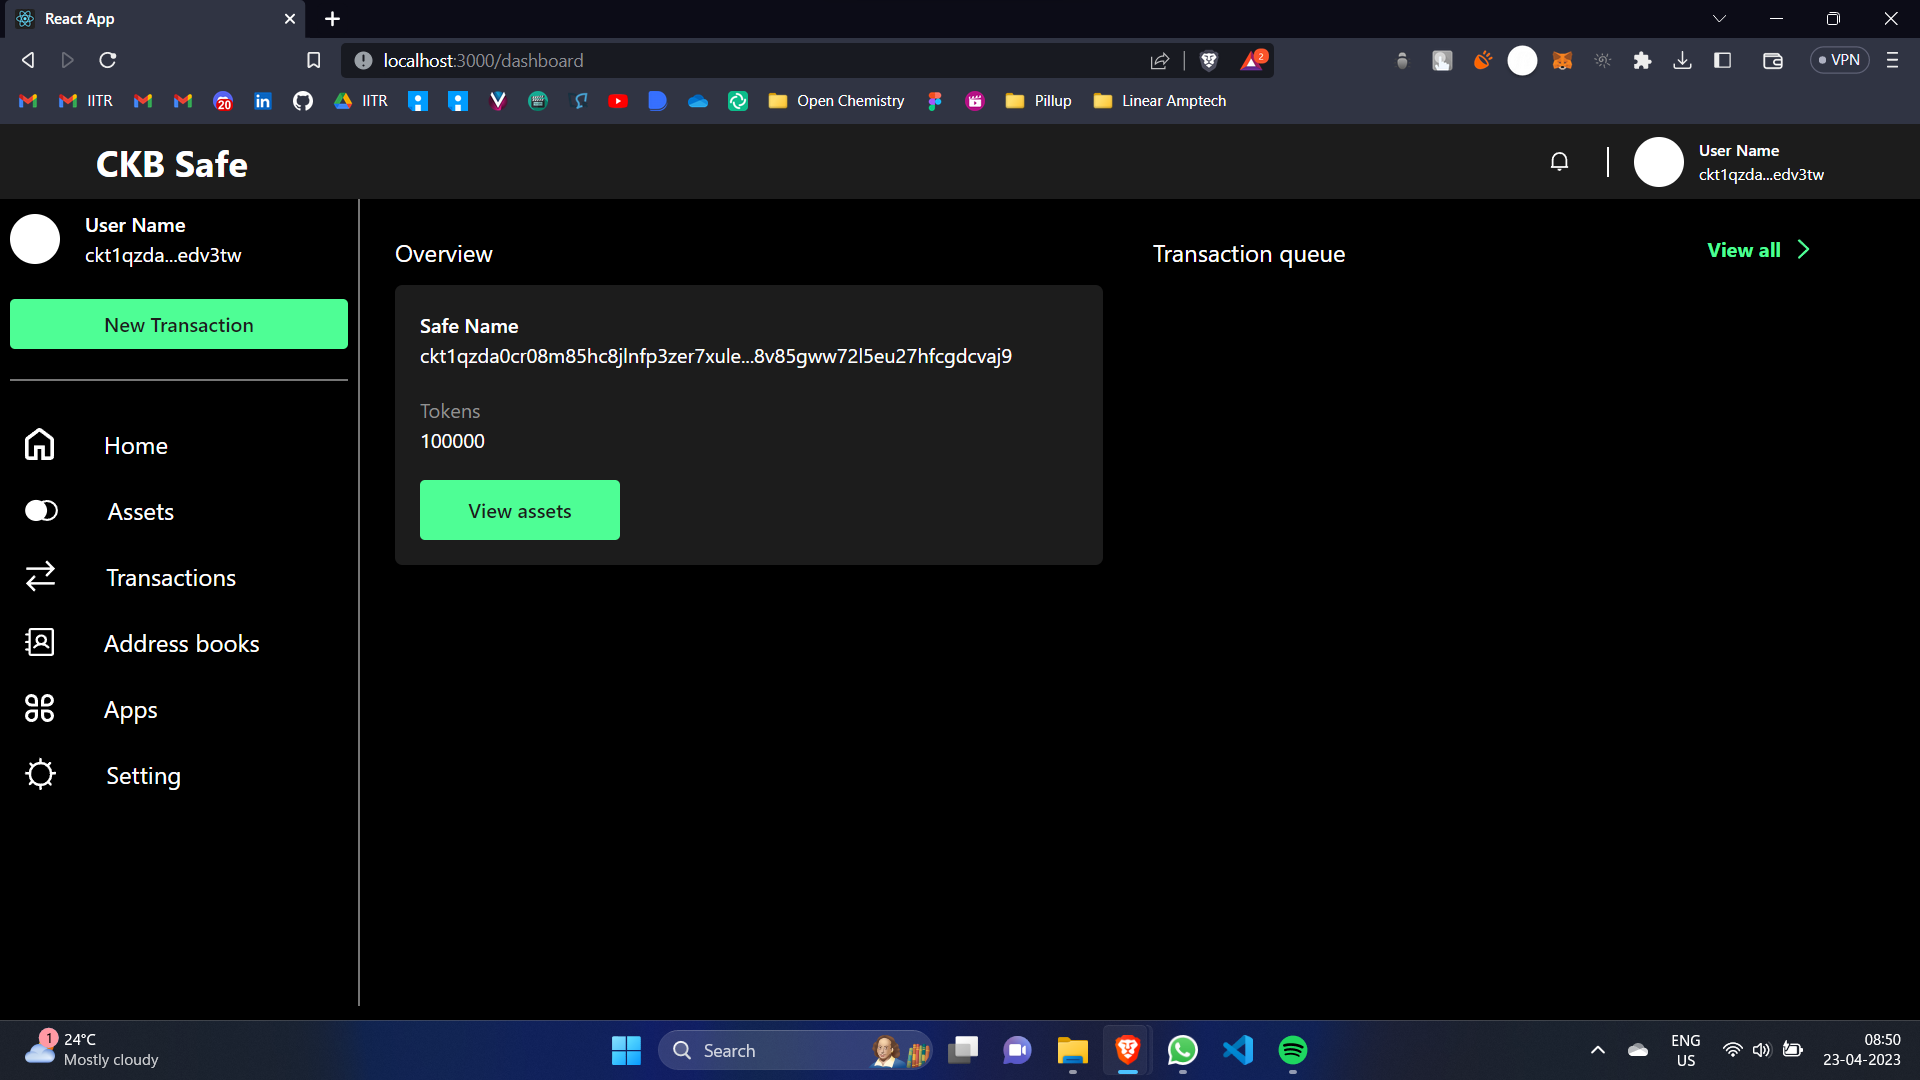Expand the View all chevron arrow
Viewport: 1920px width, 1080px height.
pos(1803,250)
